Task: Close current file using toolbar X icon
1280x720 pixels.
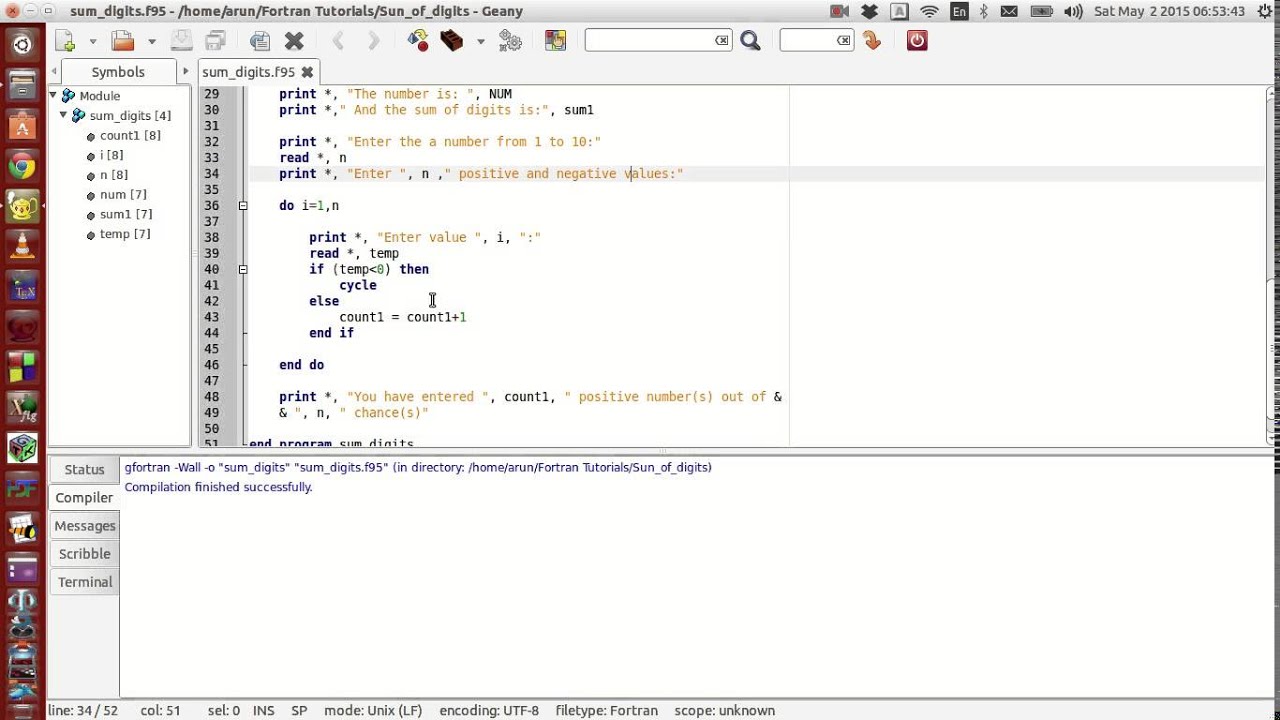Action: click(x=294, y=41)
